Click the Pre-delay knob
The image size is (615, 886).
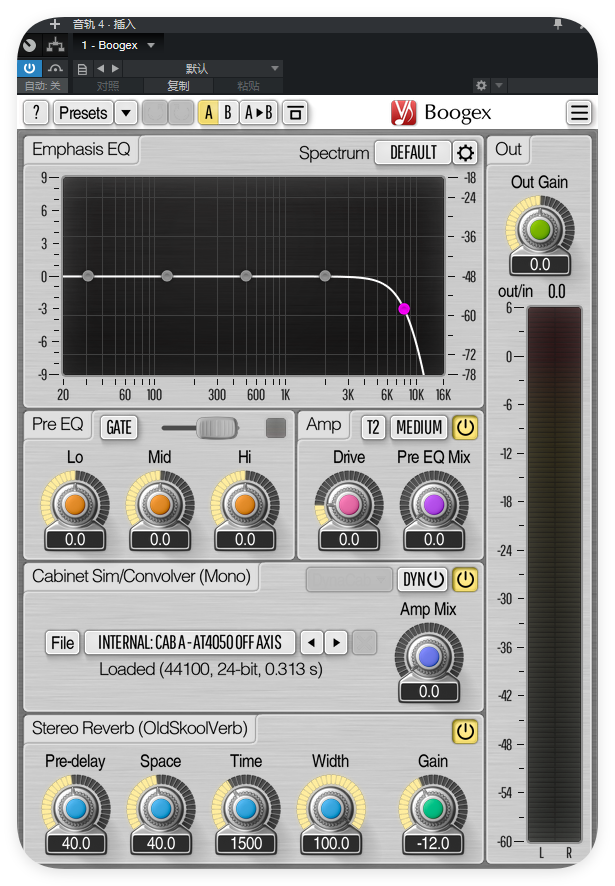[x=76, y=808]
